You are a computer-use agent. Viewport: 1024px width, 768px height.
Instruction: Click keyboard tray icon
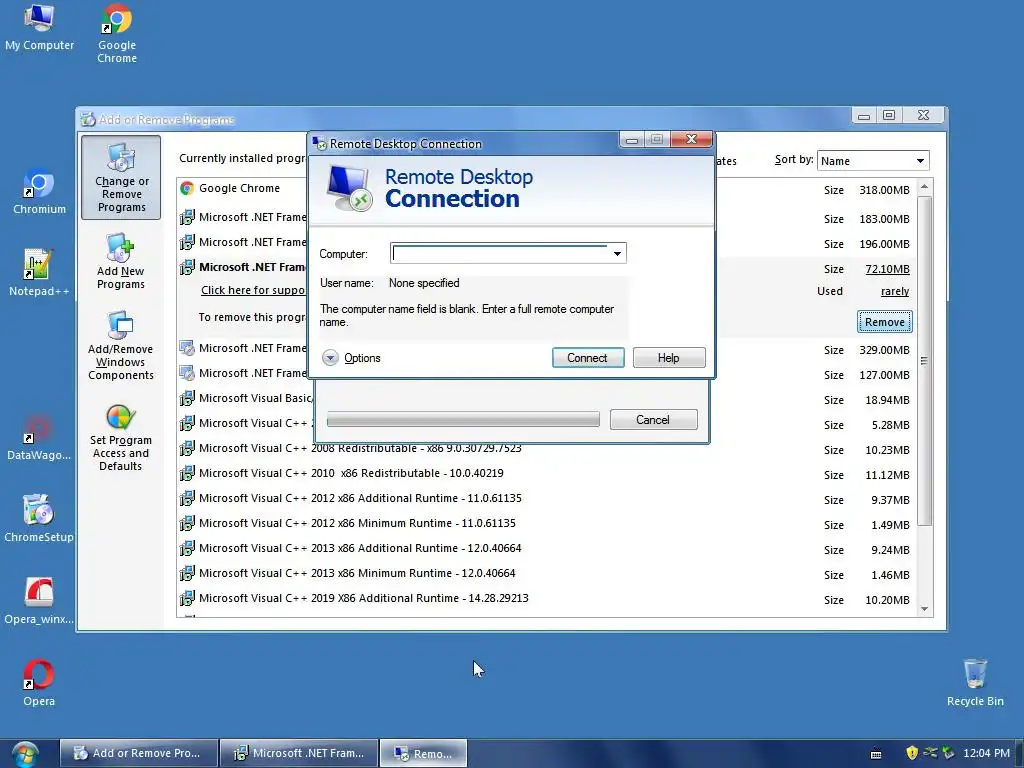tap(876, 754)
